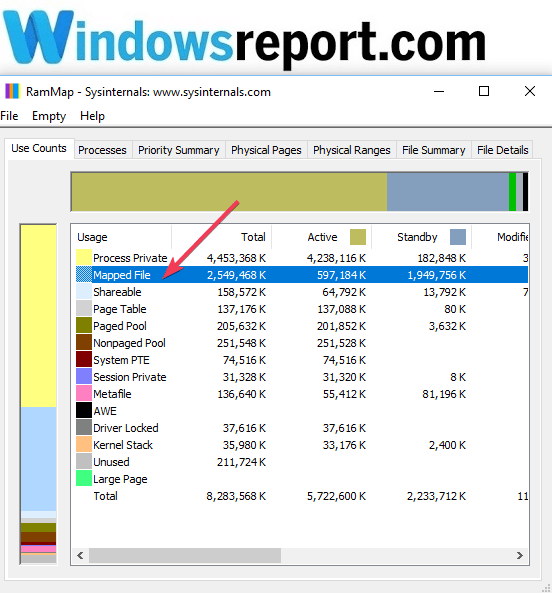Open the Empty menu

(49, 116)
